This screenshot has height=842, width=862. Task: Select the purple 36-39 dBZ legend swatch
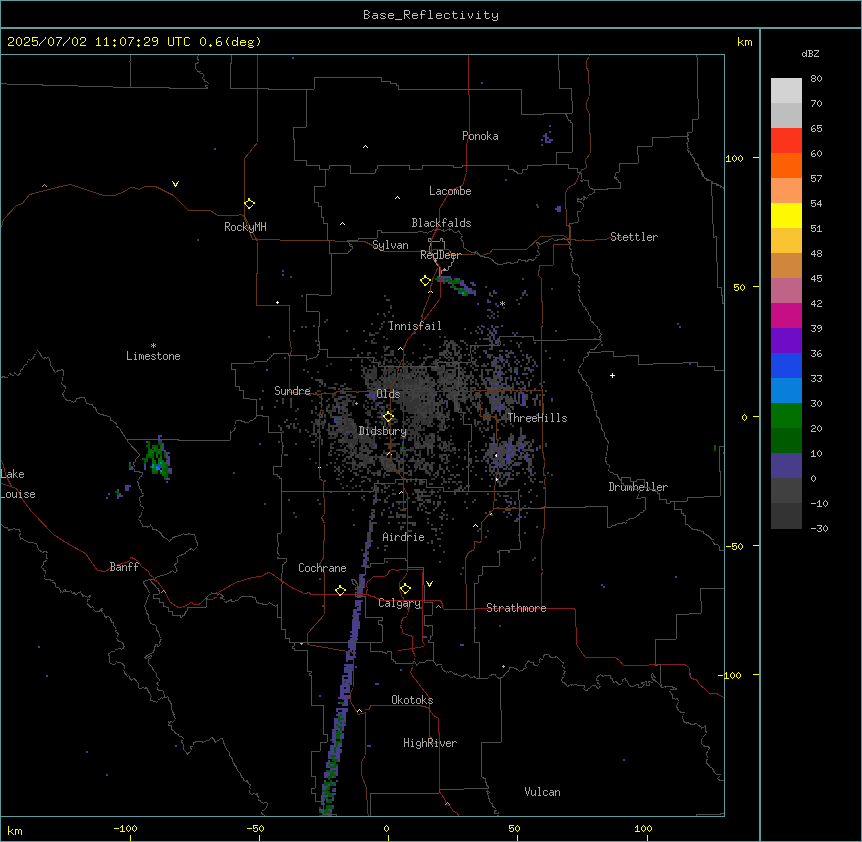pyautogui.click(x=786, y=341)
